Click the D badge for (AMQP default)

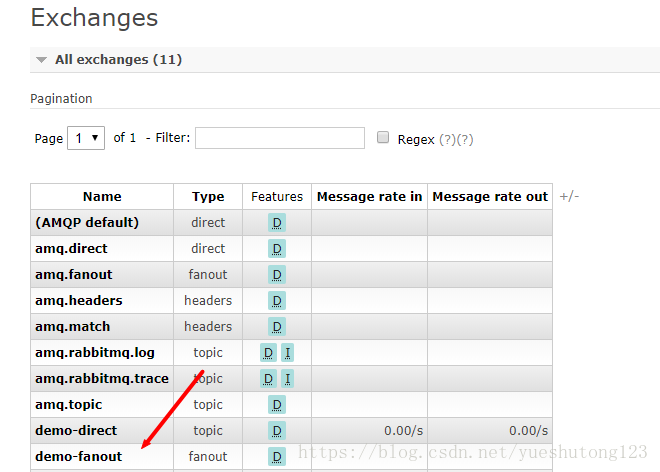pos(277,222)
